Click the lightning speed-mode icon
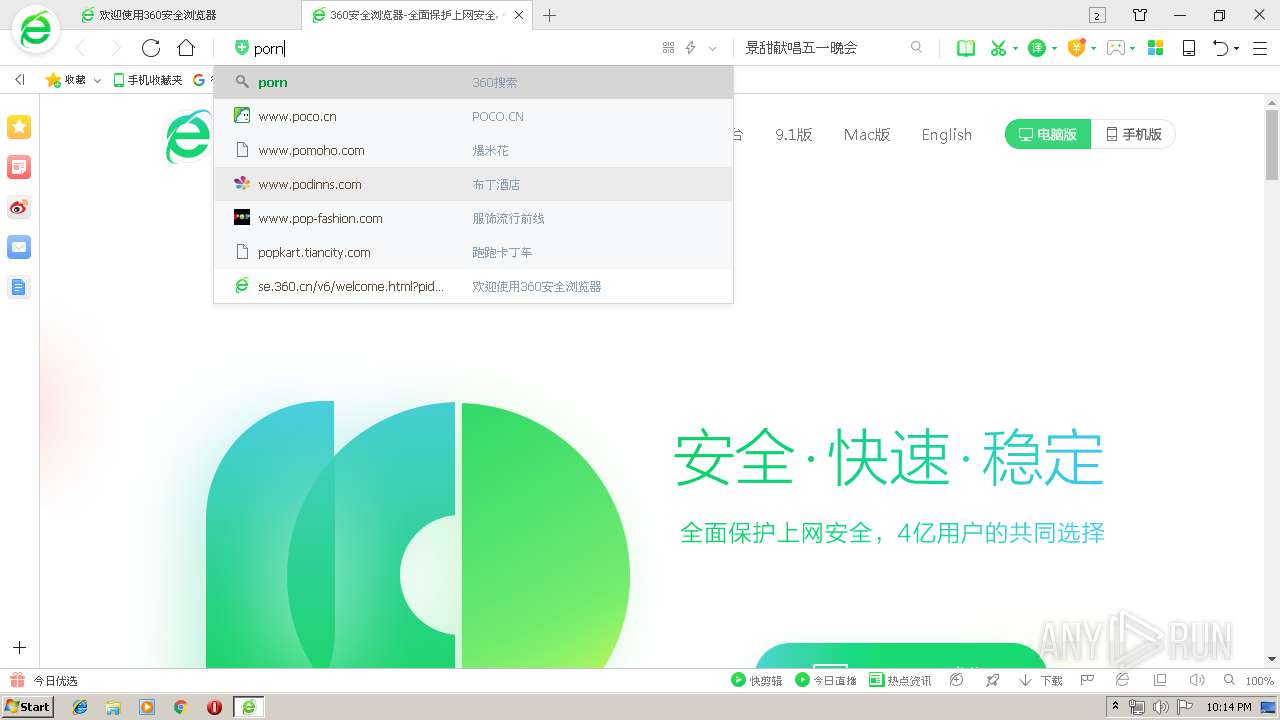1280x720 pixels. [690, 48]
